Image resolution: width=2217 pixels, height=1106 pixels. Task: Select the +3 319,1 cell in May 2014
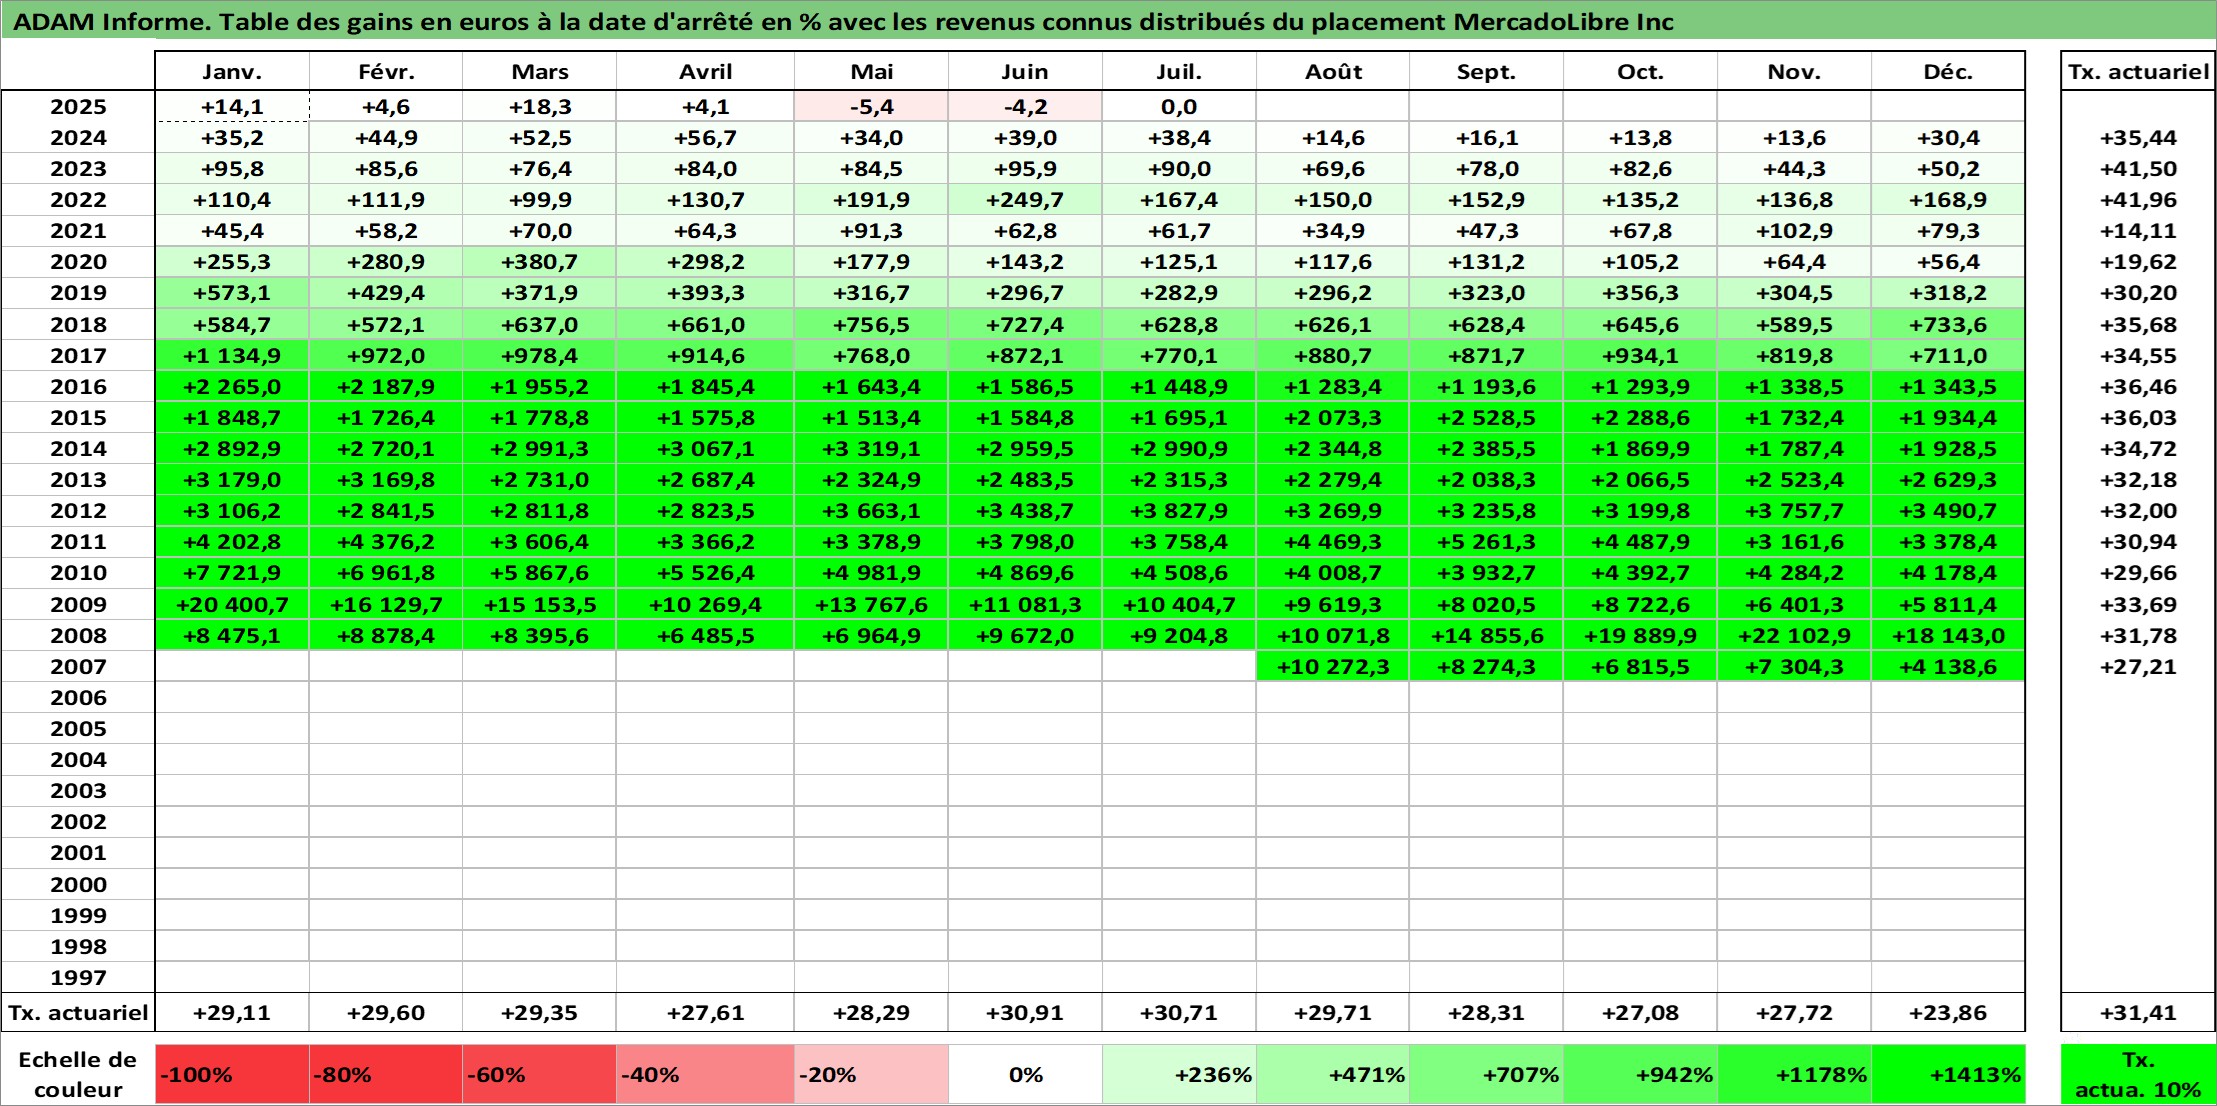tap(871, 449)
